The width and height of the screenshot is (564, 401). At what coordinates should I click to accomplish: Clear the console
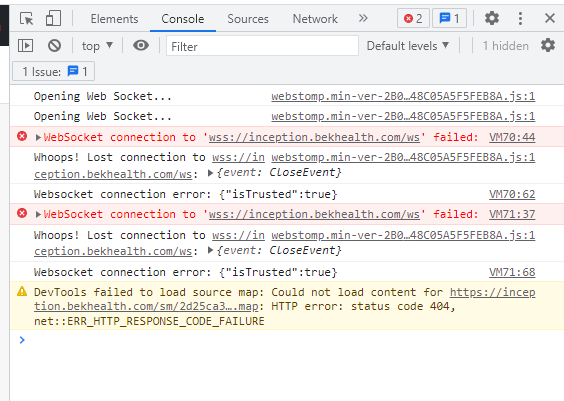(x=55, y=46)
